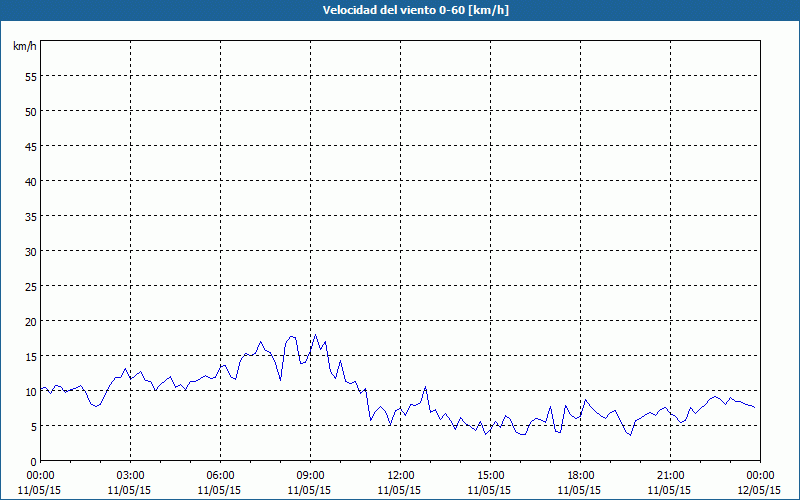
Task: Select the "11/05/15" date under 18:00
Action: click(579, 490)
